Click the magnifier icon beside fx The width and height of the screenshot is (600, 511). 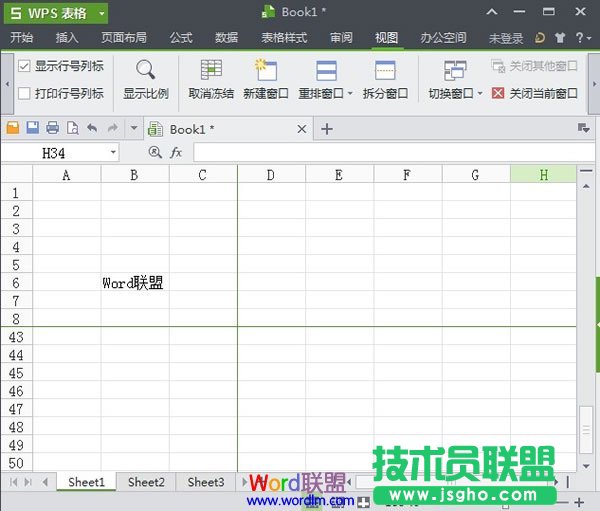[155, 152]
